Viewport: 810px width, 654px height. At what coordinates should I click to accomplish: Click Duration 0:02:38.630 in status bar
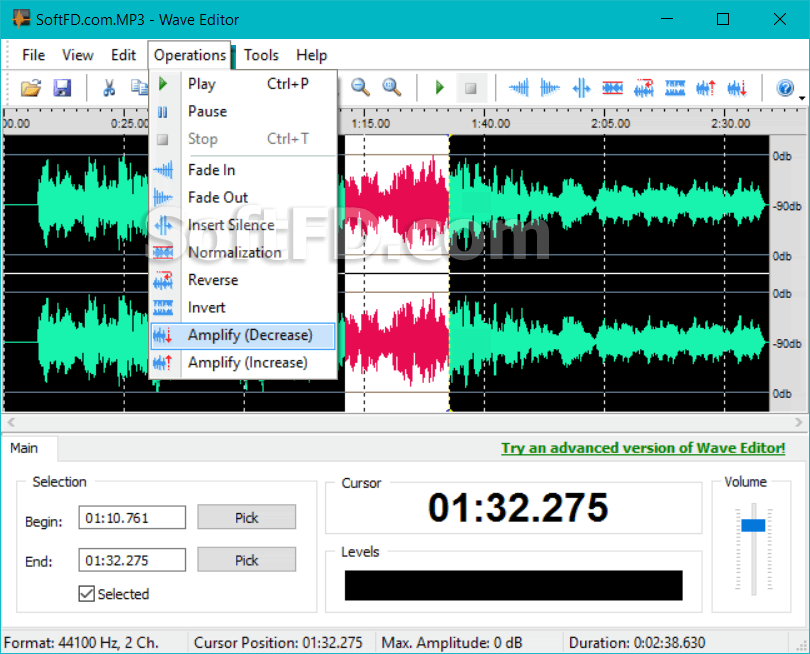(637, 643)
